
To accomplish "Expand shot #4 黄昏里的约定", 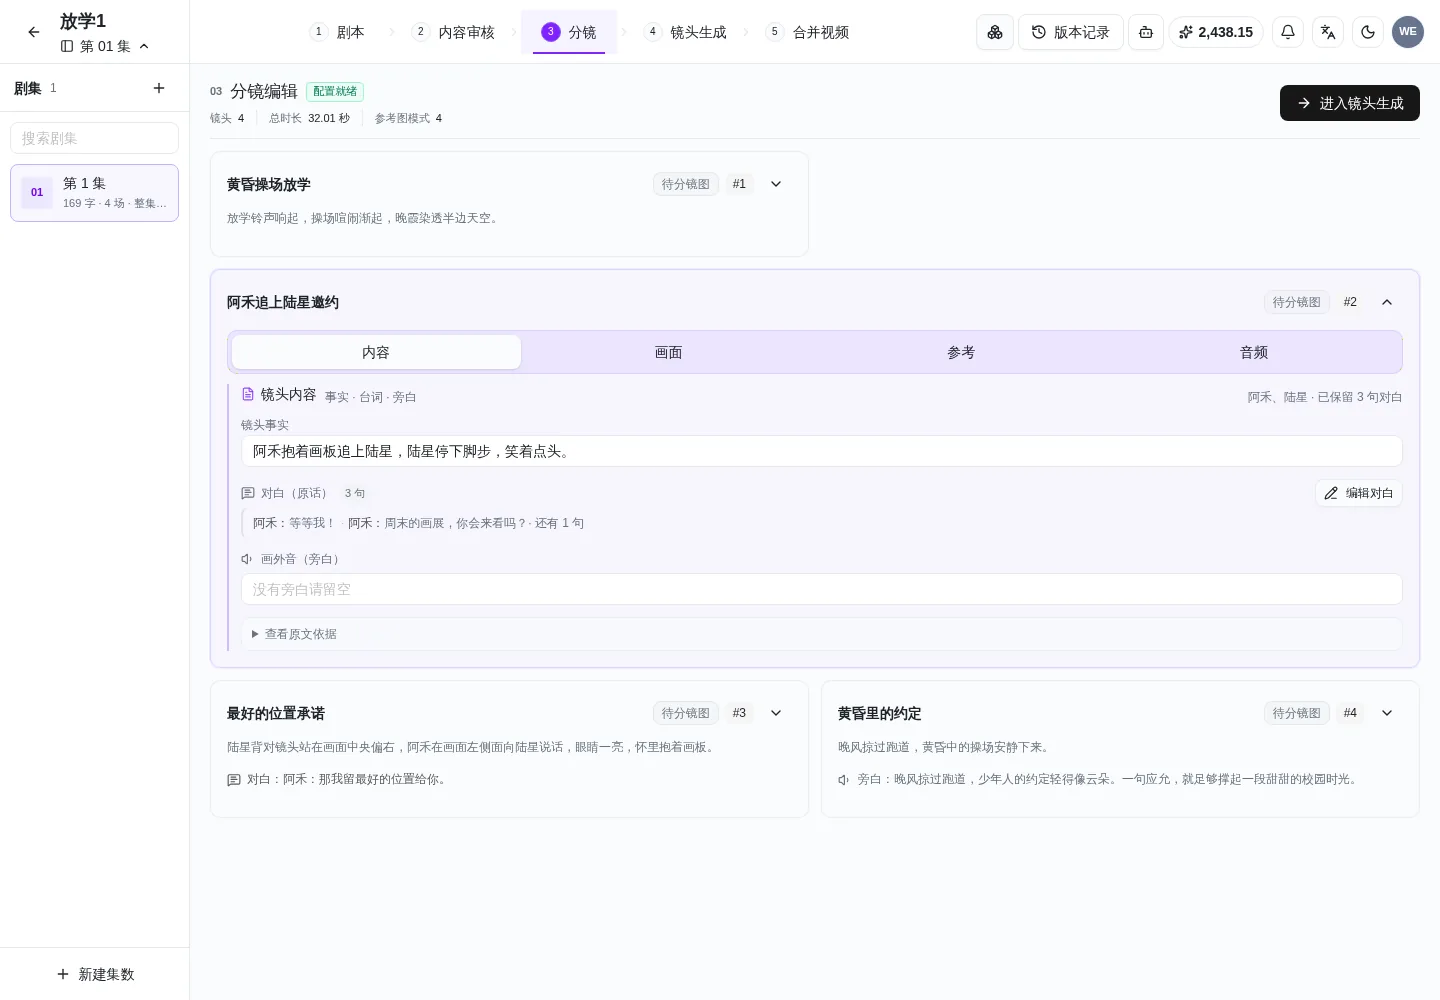I will coord(1387,713).
